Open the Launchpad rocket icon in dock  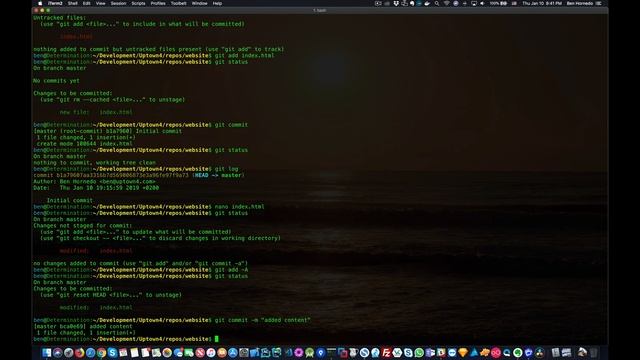pyautogui.click(x=69, y=353)
